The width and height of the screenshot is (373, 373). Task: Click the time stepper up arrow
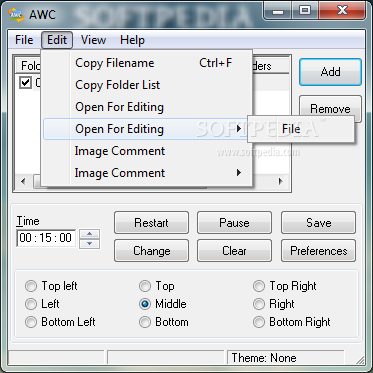point(89,234)
